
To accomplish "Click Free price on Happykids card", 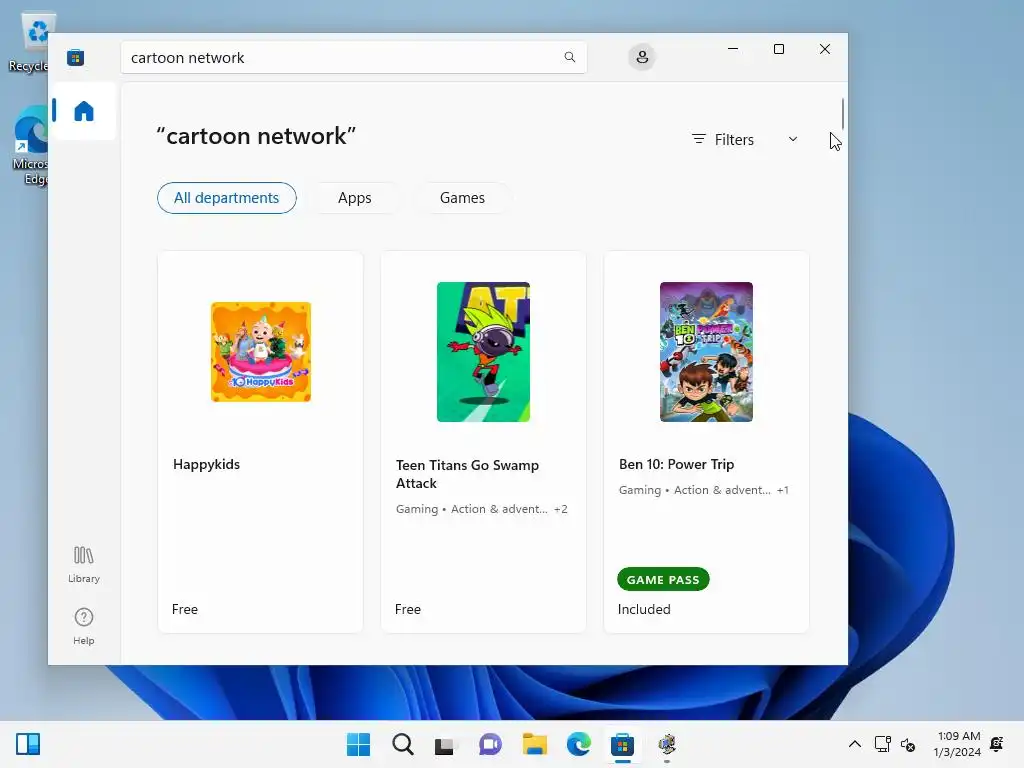I will pos(185,609).
